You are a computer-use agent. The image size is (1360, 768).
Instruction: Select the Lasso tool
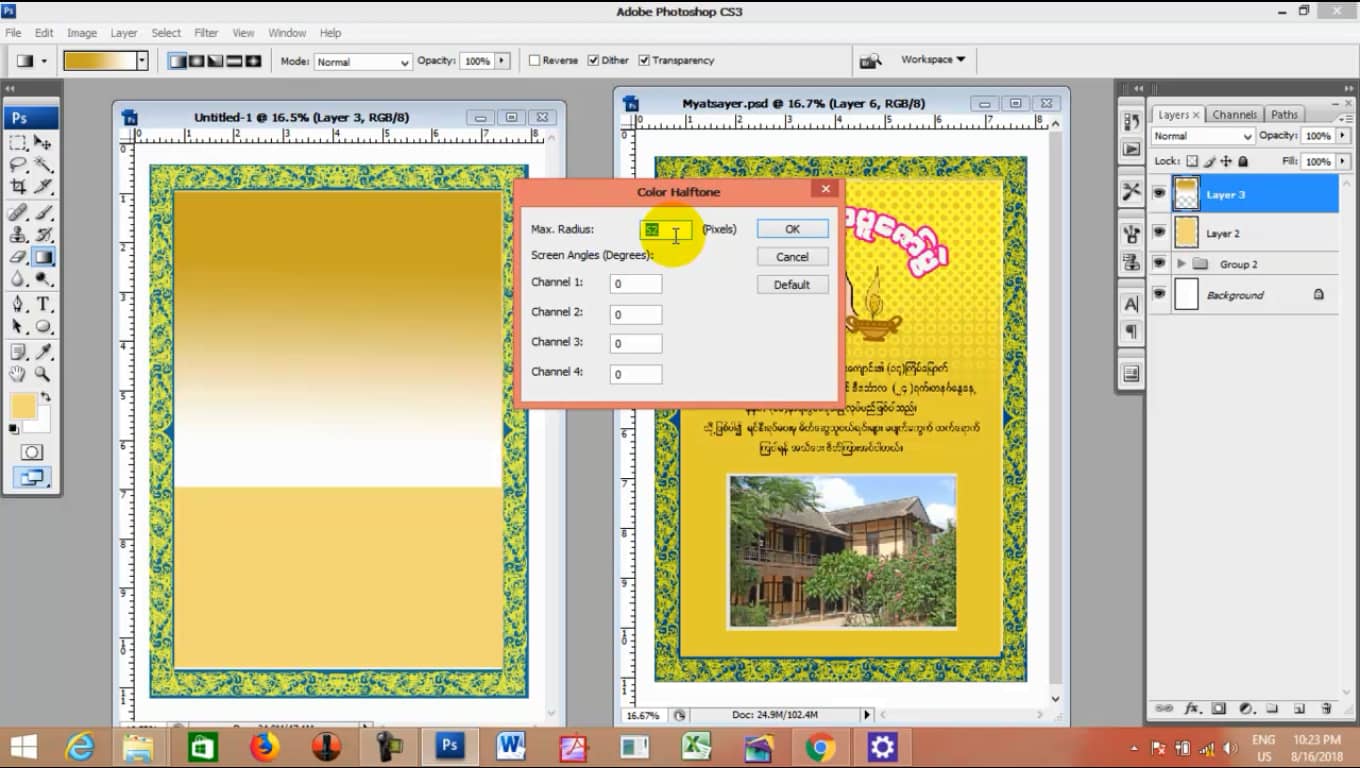pos(18,164)
